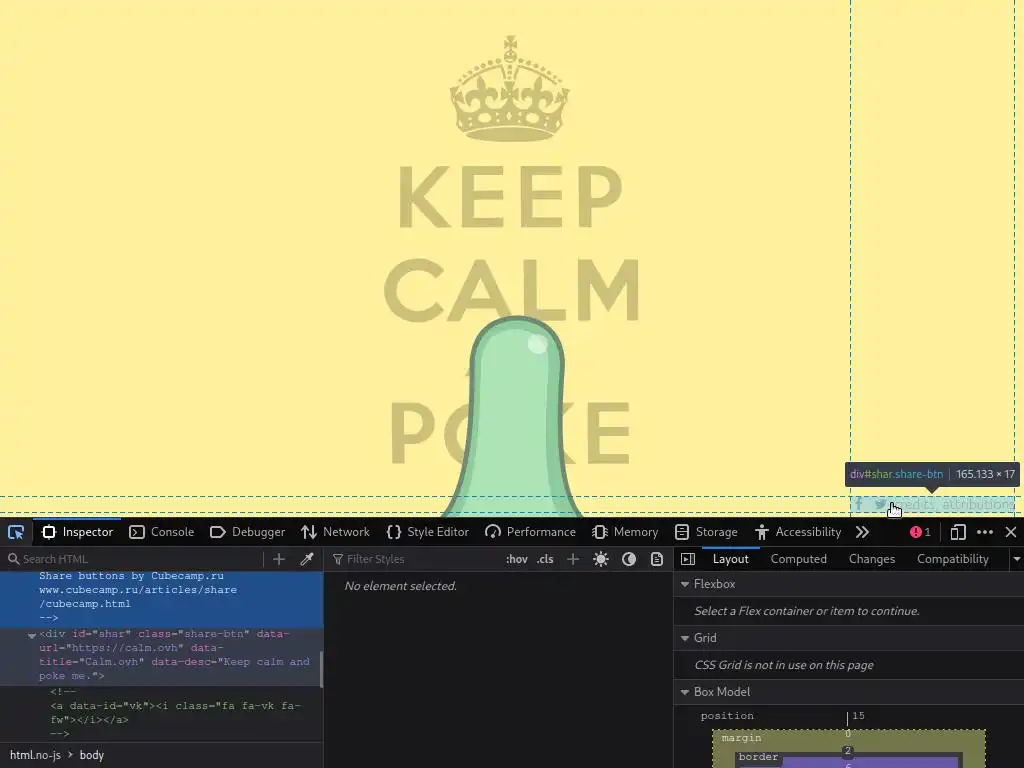Select the Compatibility sidebar tab
The height and width of the screenshot is (768, 1024).
[952, 559]
